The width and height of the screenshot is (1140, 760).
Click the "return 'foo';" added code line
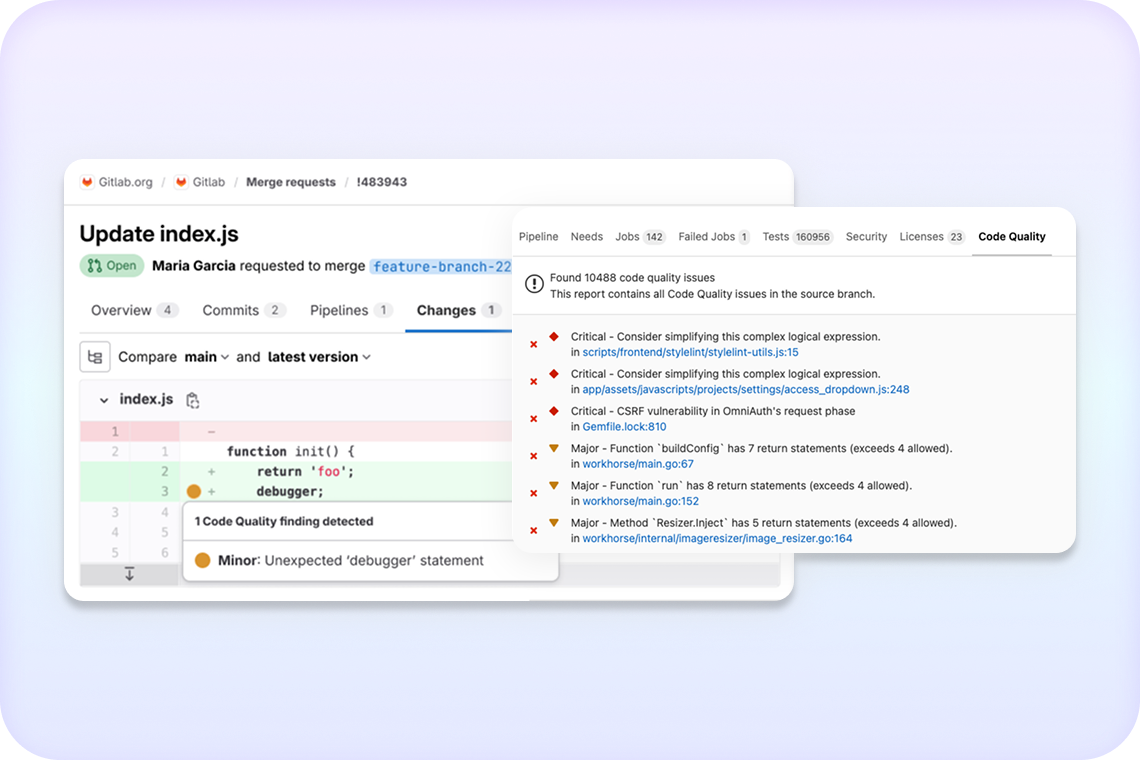305,471
